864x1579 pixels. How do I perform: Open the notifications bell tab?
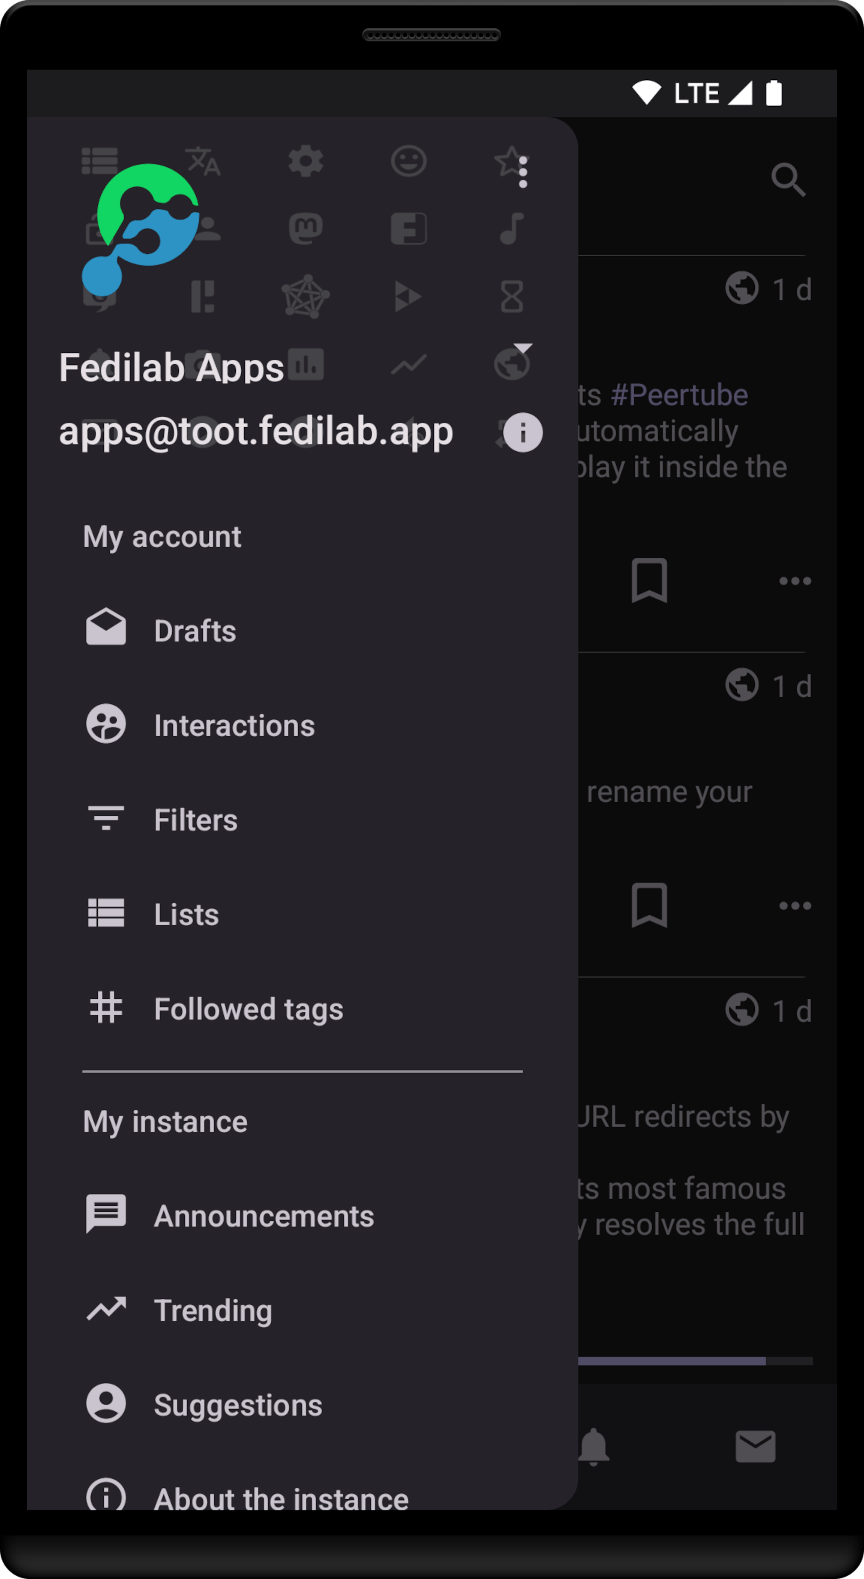[x=594, y=1446]
